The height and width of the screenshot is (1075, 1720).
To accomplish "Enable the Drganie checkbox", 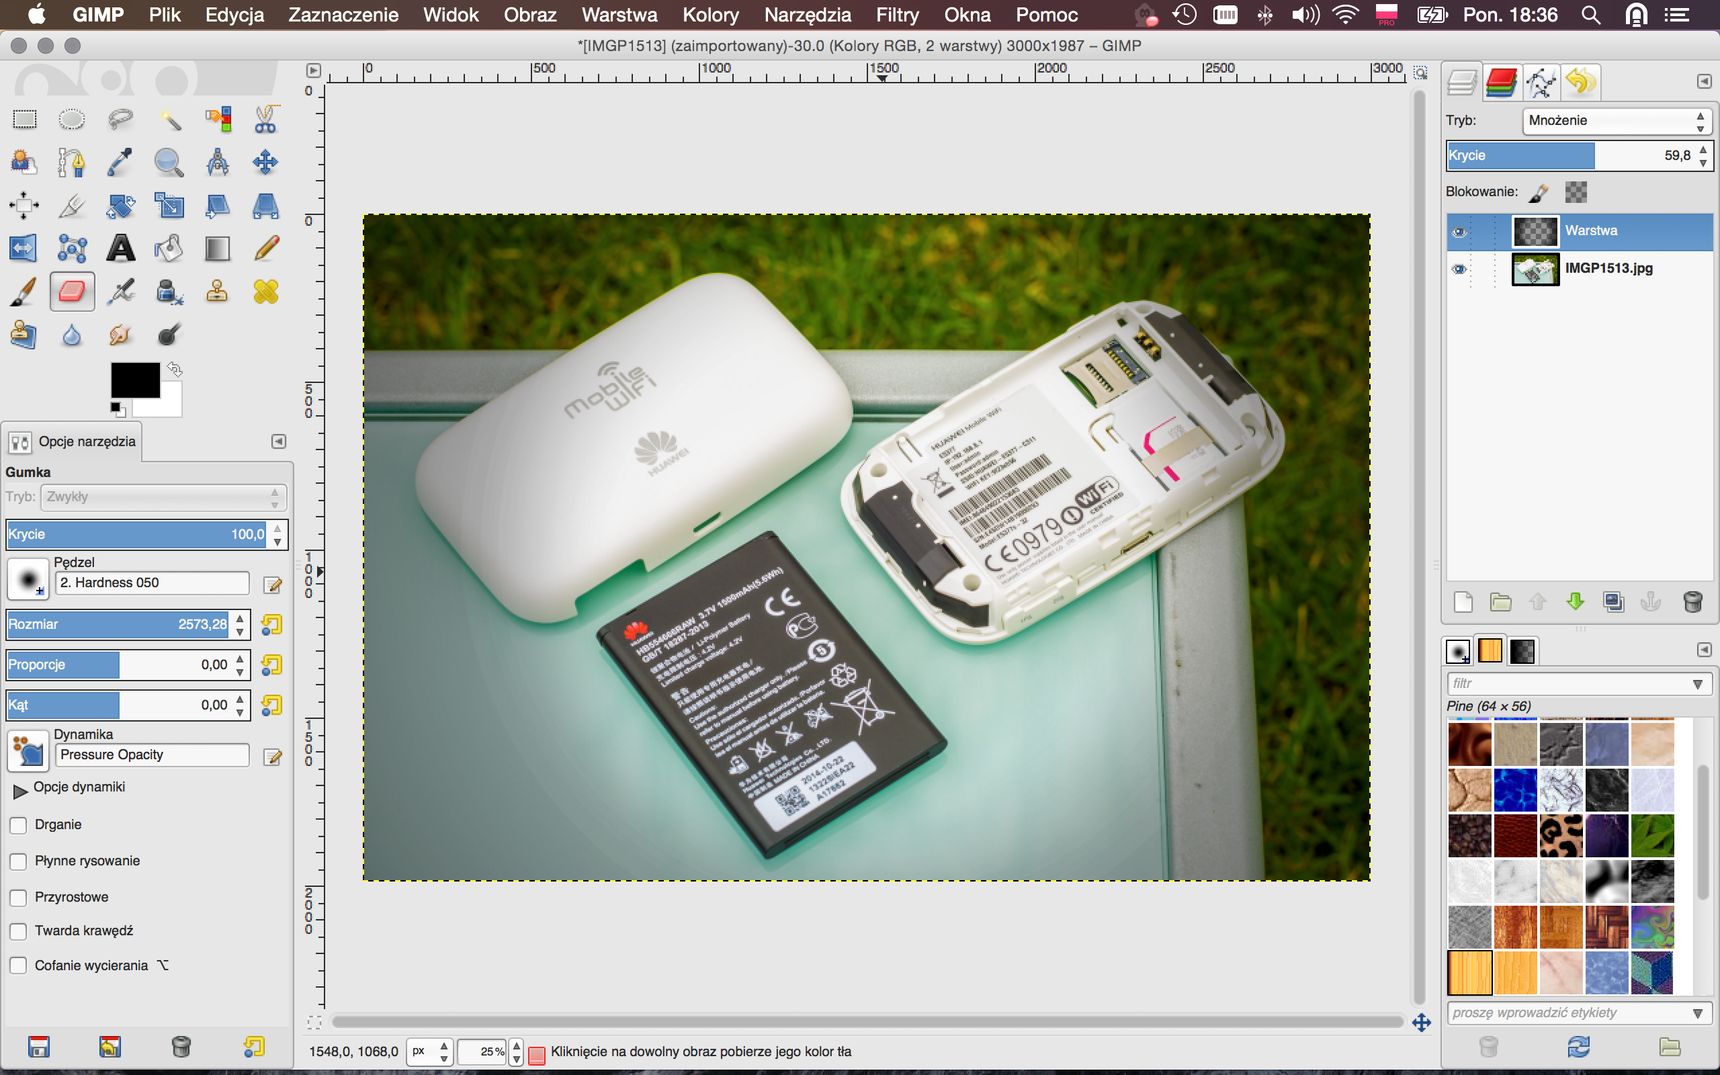I will click(x=18, y=825).
